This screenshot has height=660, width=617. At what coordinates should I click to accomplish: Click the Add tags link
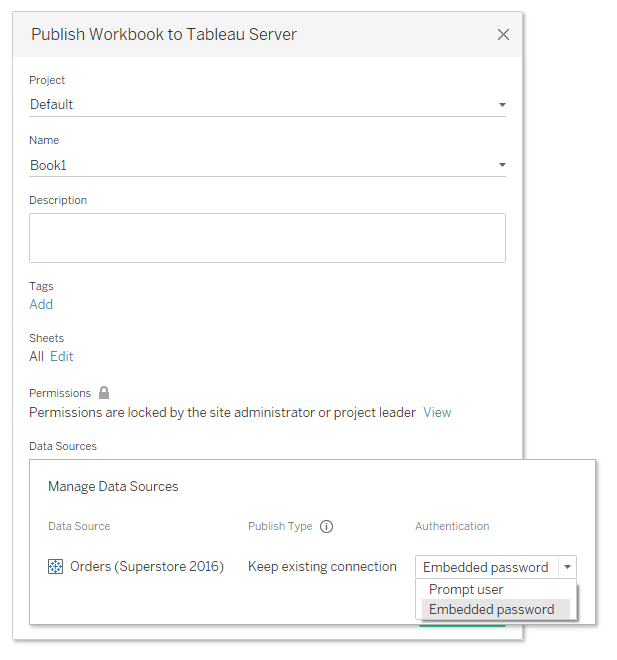point(41,304)
